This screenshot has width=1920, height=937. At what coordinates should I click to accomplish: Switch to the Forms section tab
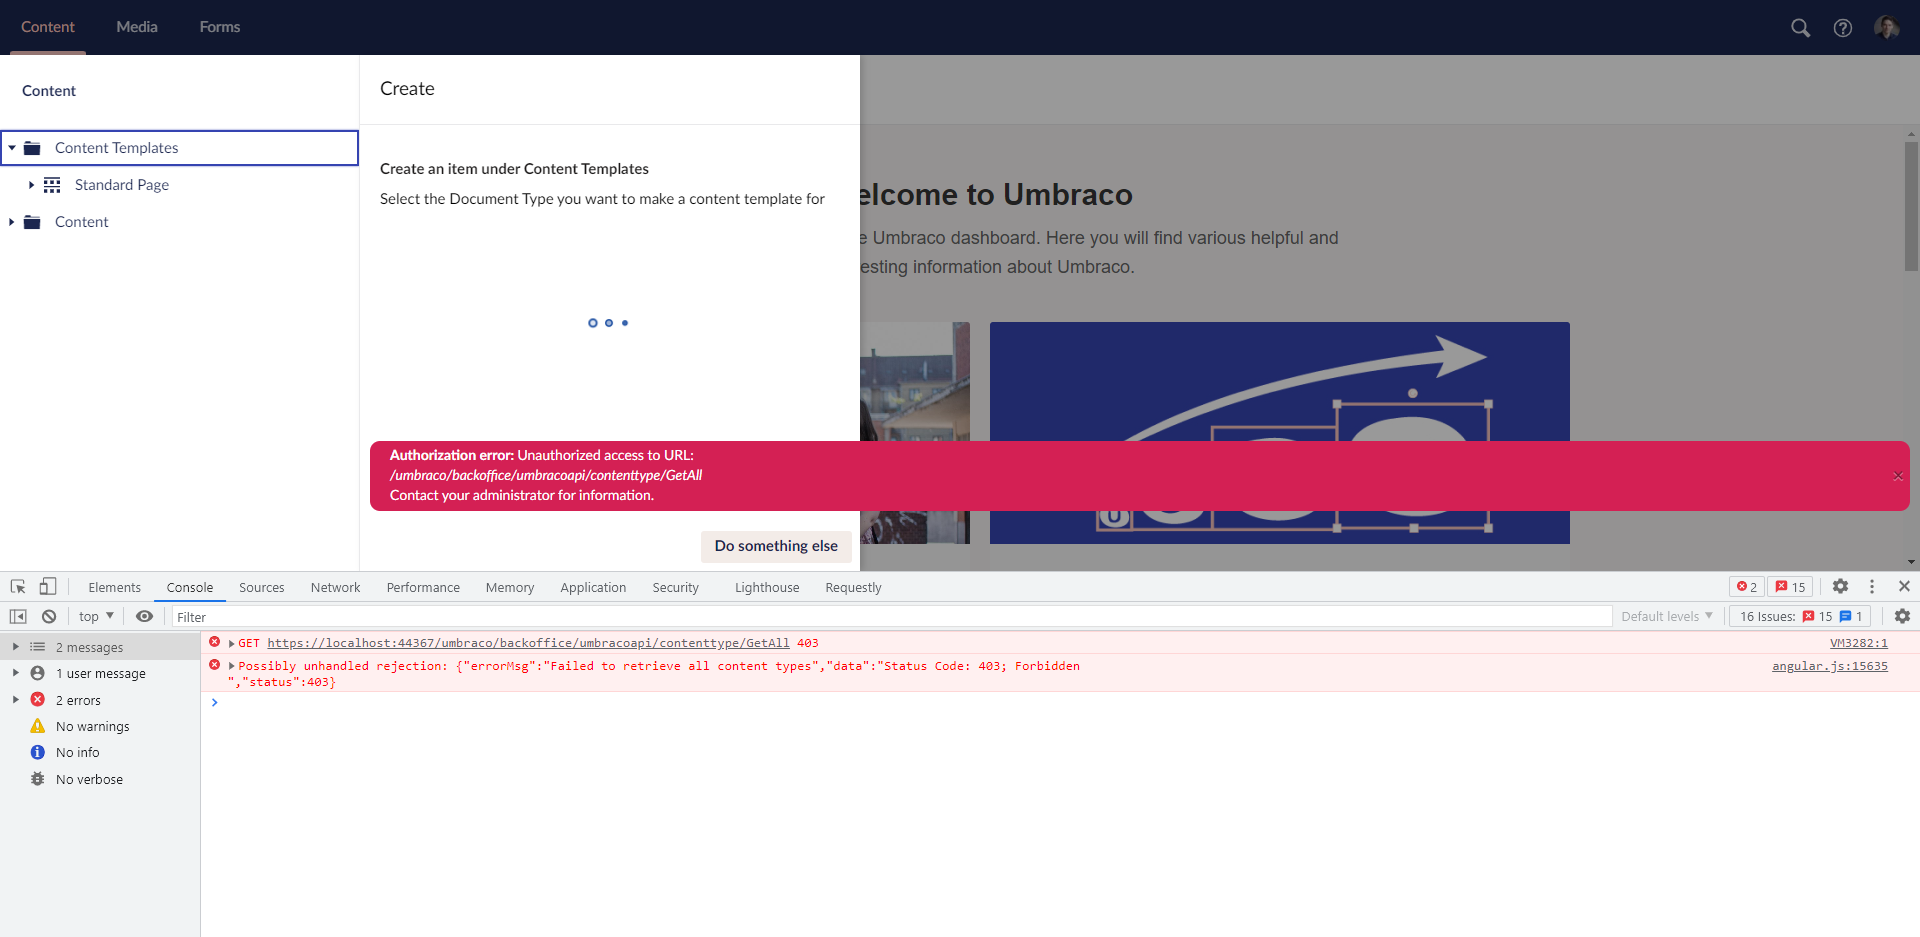click(x=220, y=27)
